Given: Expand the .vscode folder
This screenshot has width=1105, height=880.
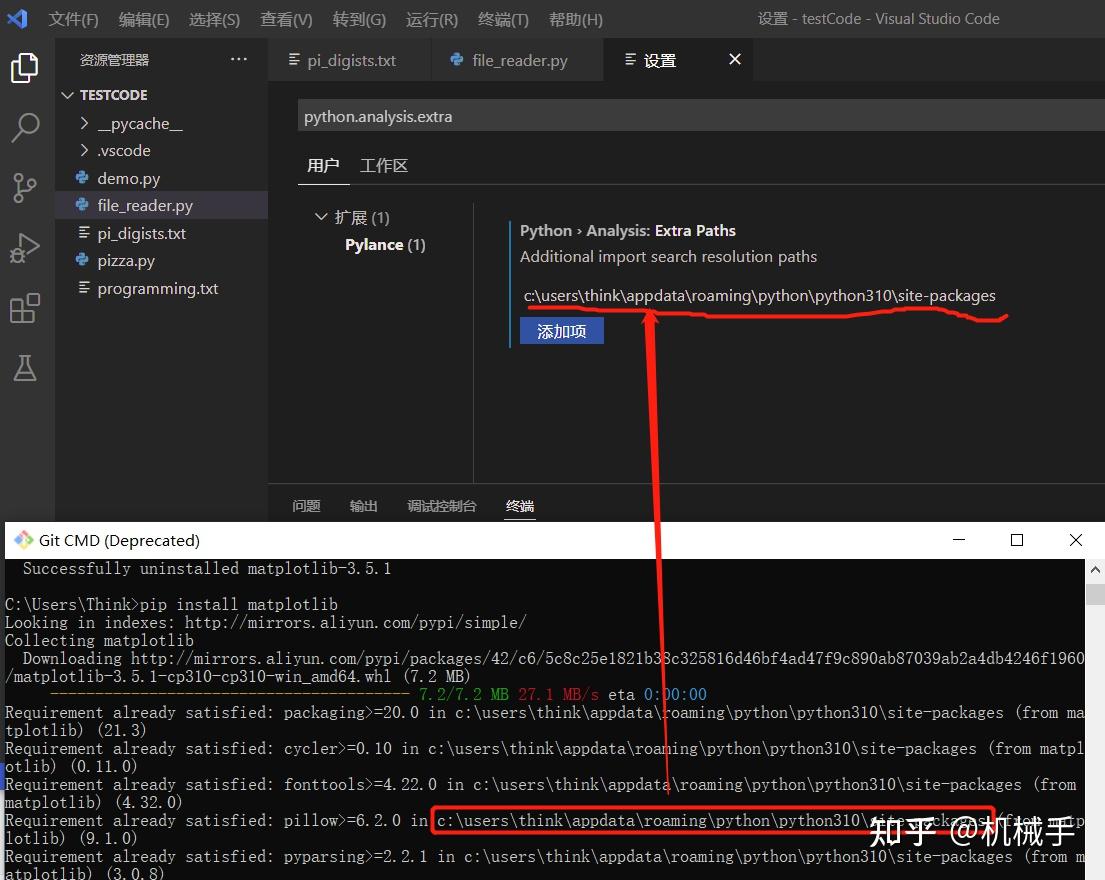Looking at the screenshot, I should point(85,150).
